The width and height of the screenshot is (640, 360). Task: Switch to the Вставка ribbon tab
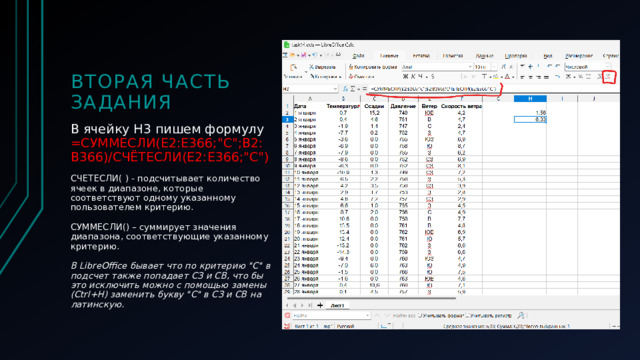coord(421,56)
